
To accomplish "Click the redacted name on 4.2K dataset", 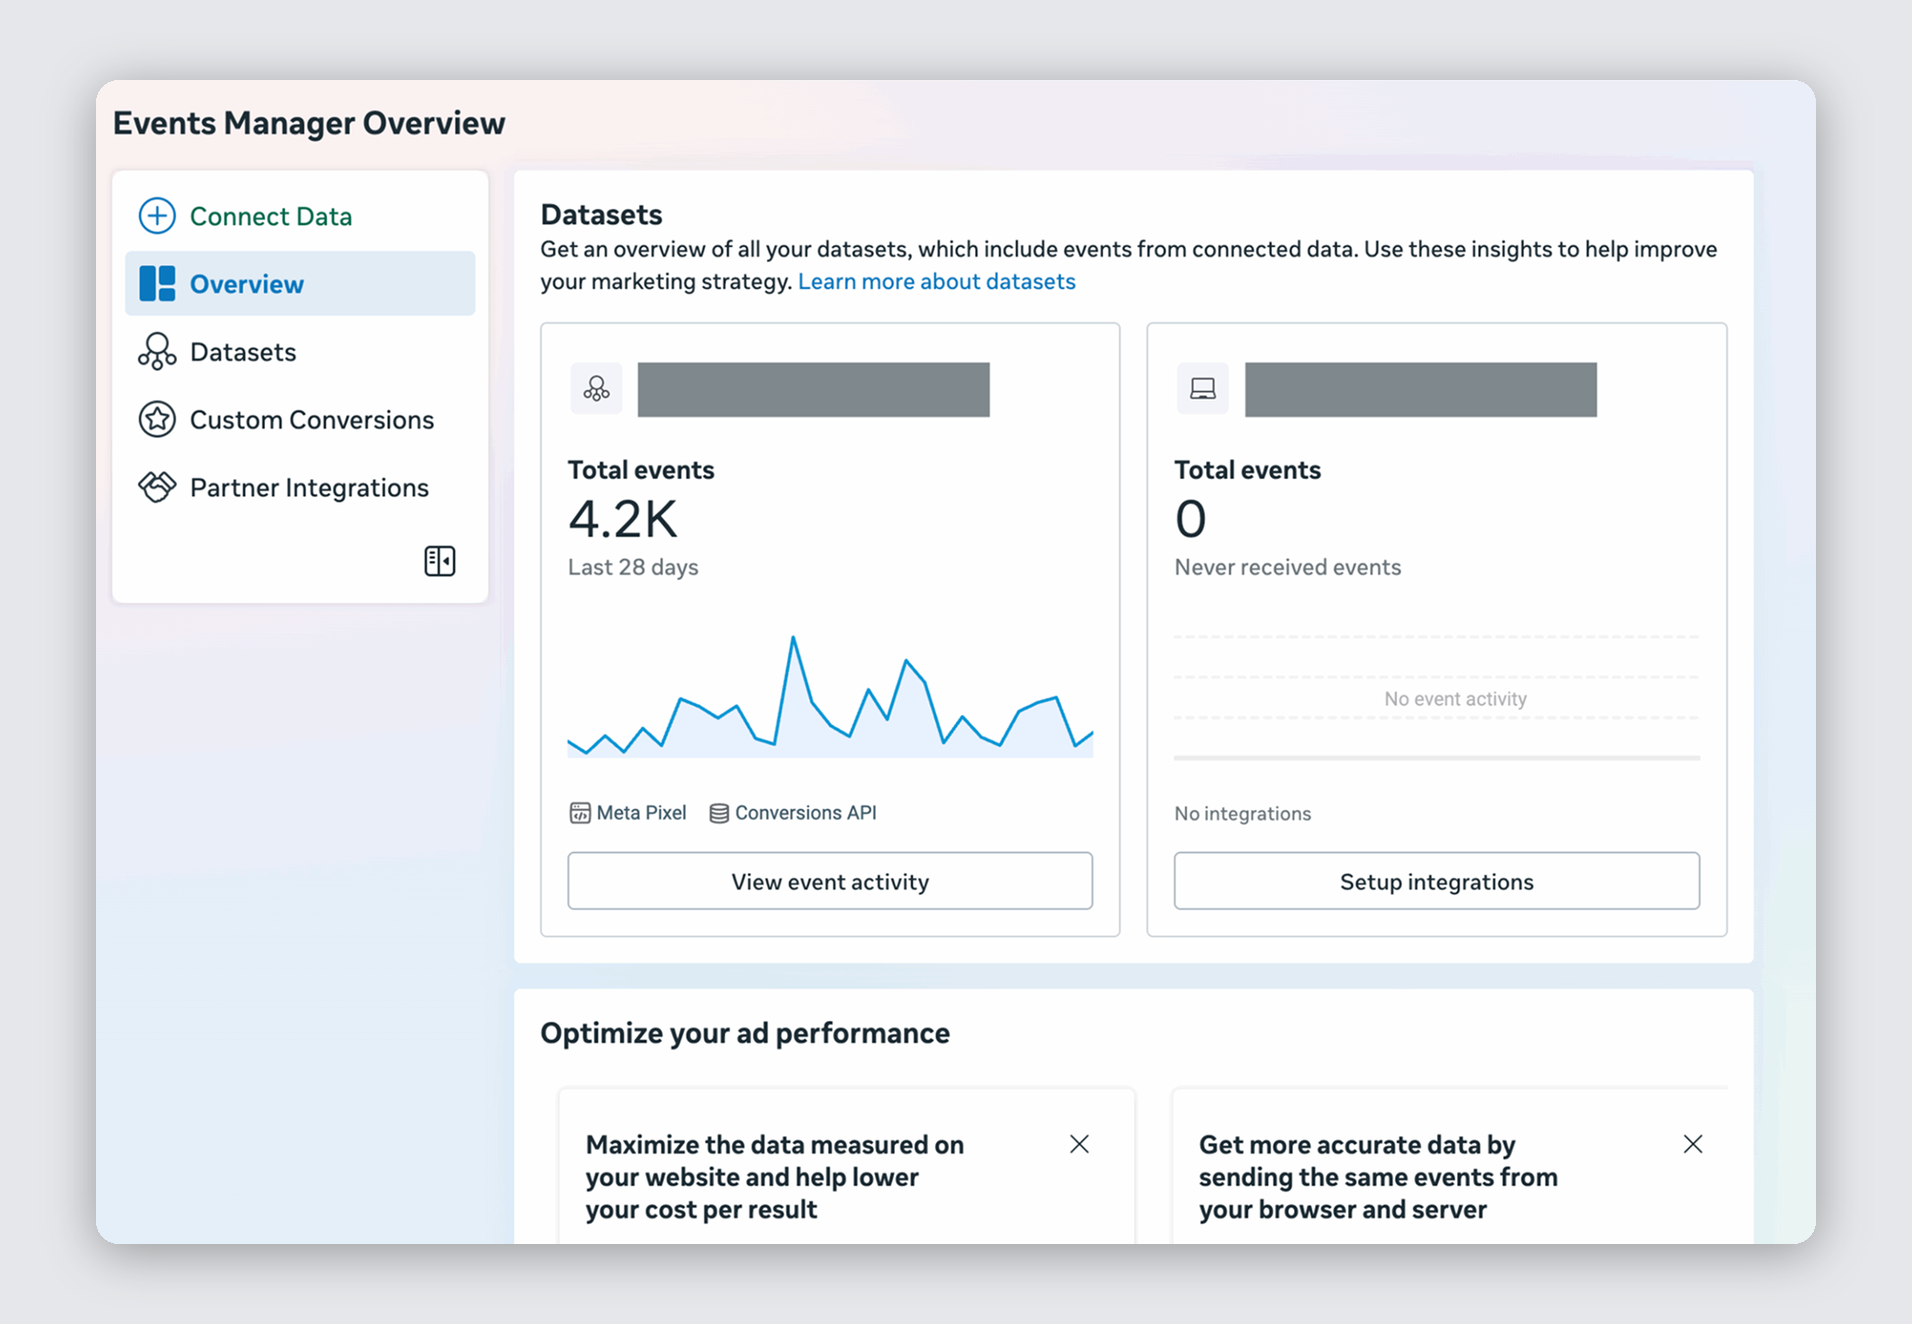I will 813,390.
